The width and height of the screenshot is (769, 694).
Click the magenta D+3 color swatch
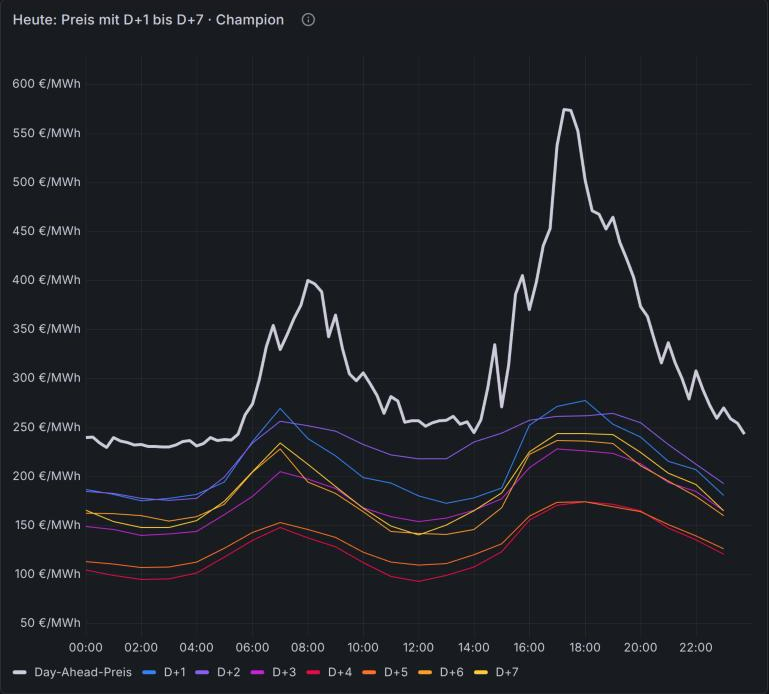[x=257, y=672]
